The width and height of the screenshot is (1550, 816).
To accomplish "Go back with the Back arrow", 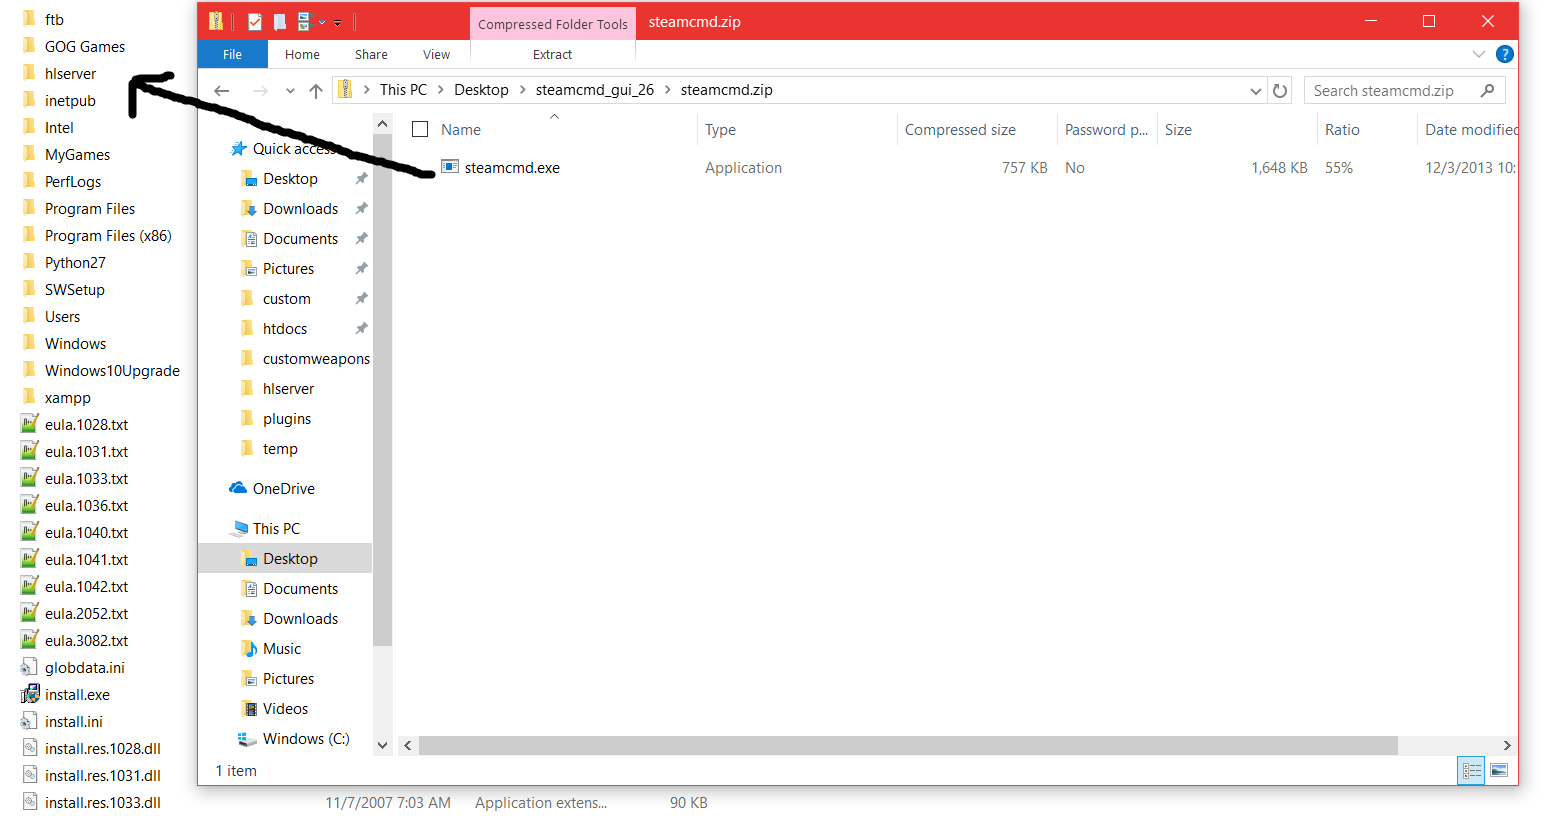I will (x=222, y=90).
